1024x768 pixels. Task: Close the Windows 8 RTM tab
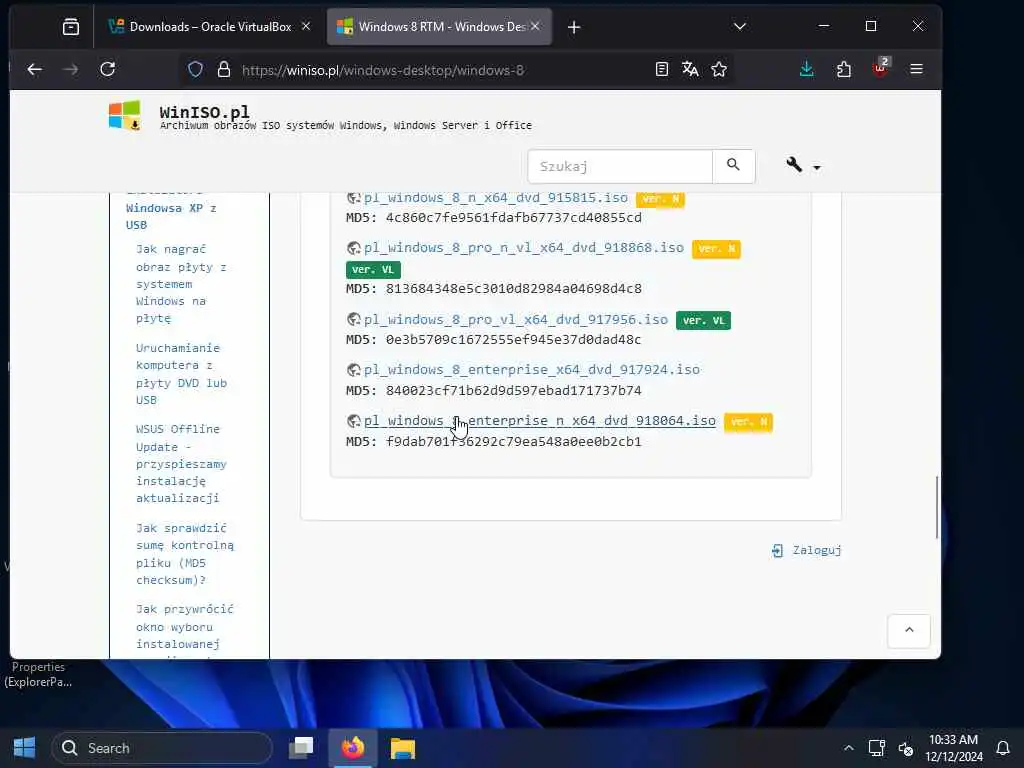(535, 27)
